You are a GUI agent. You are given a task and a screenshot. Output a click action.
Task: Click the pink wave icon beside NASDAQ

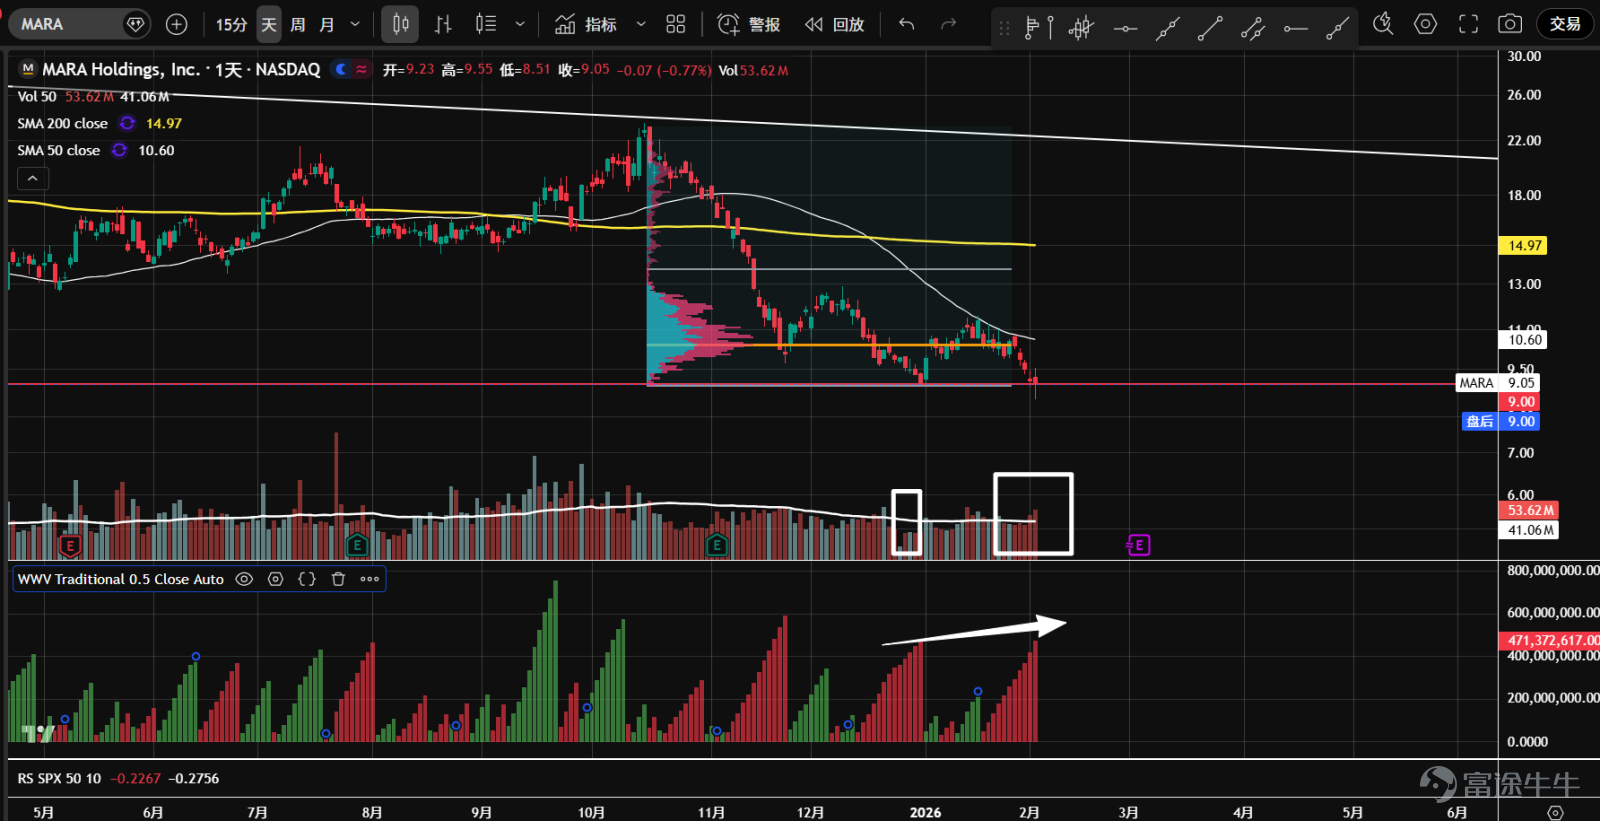[x=361, y=69]
